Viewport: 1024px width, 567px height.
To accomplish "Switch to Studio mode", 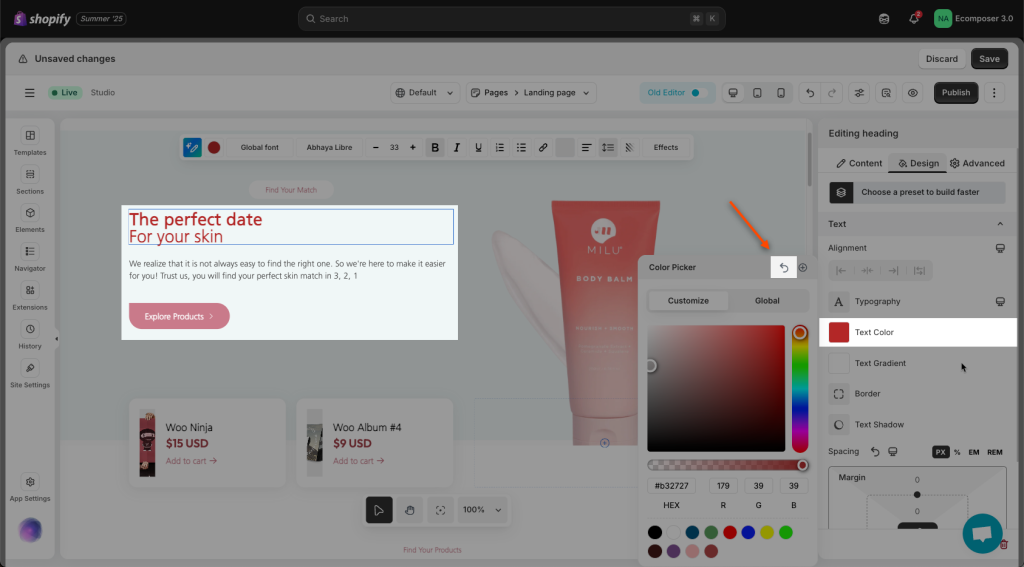I will point(103,93).
